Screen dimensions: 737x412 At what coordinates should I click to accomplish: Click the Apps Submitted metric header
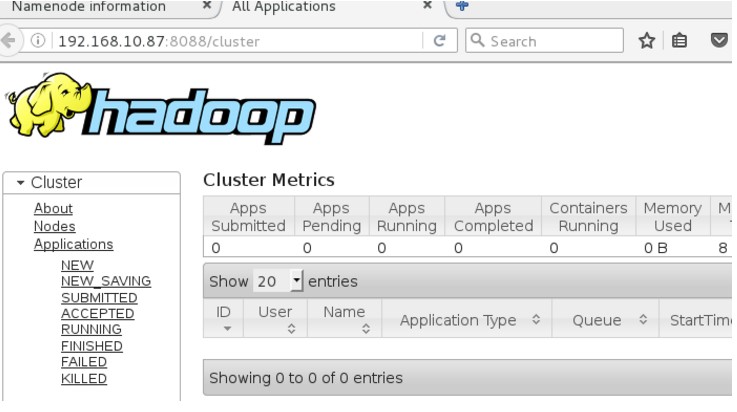[x=249, y=216]
